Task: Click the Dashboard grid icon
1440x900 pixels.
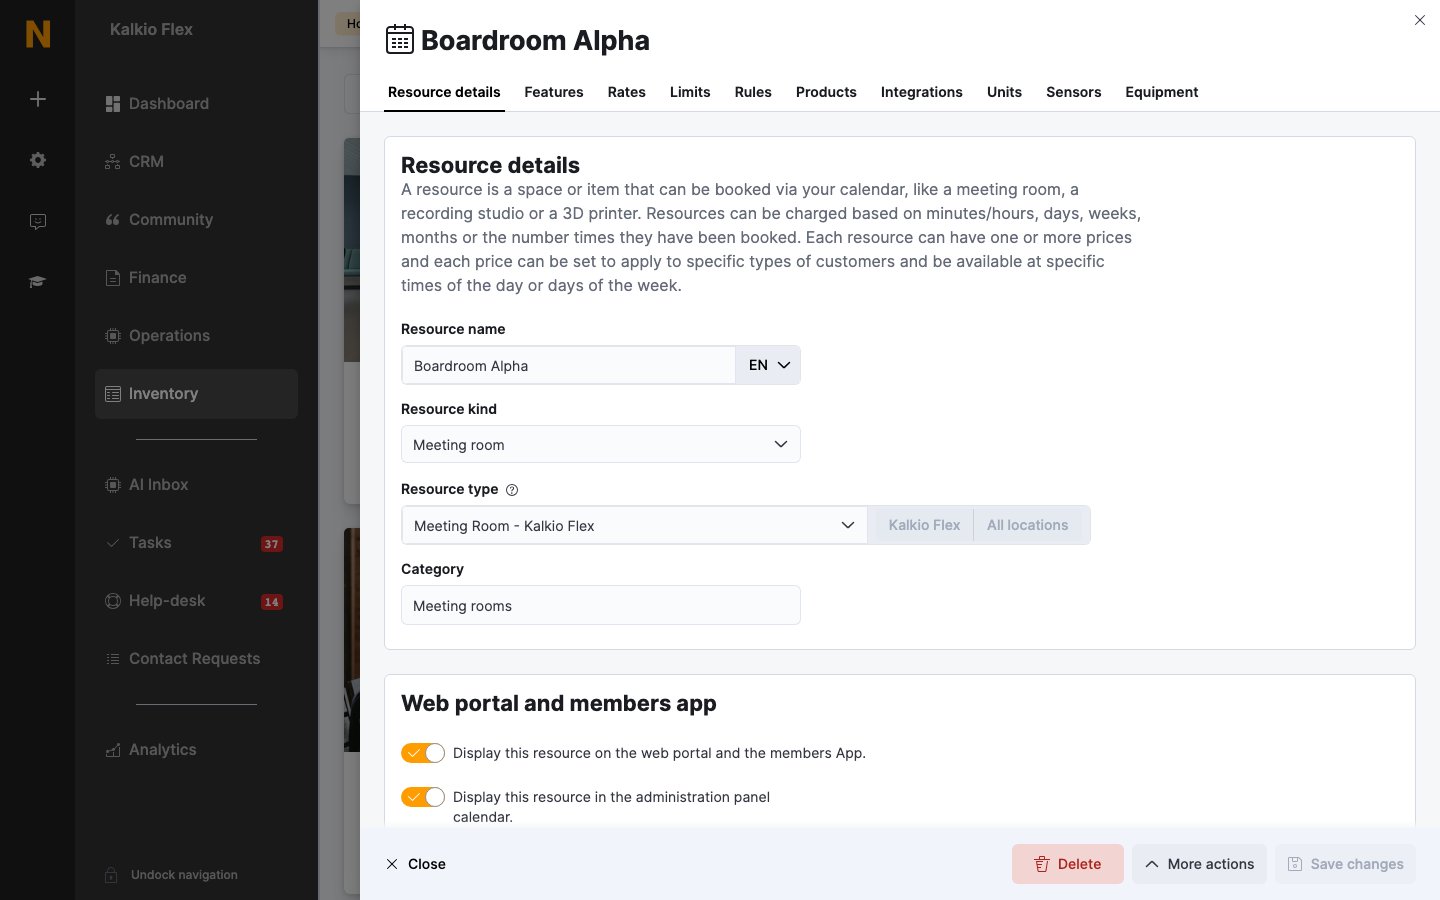Action: pos(113,104)
